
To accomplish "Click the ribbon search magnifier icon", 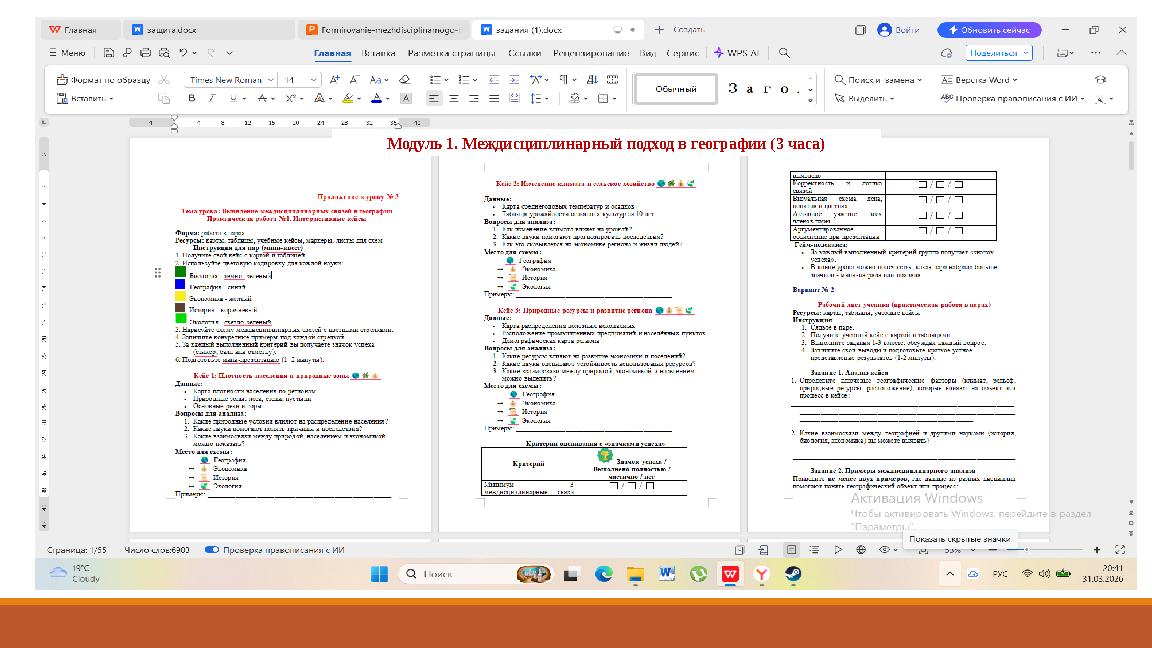I will [x=783, y=50].
